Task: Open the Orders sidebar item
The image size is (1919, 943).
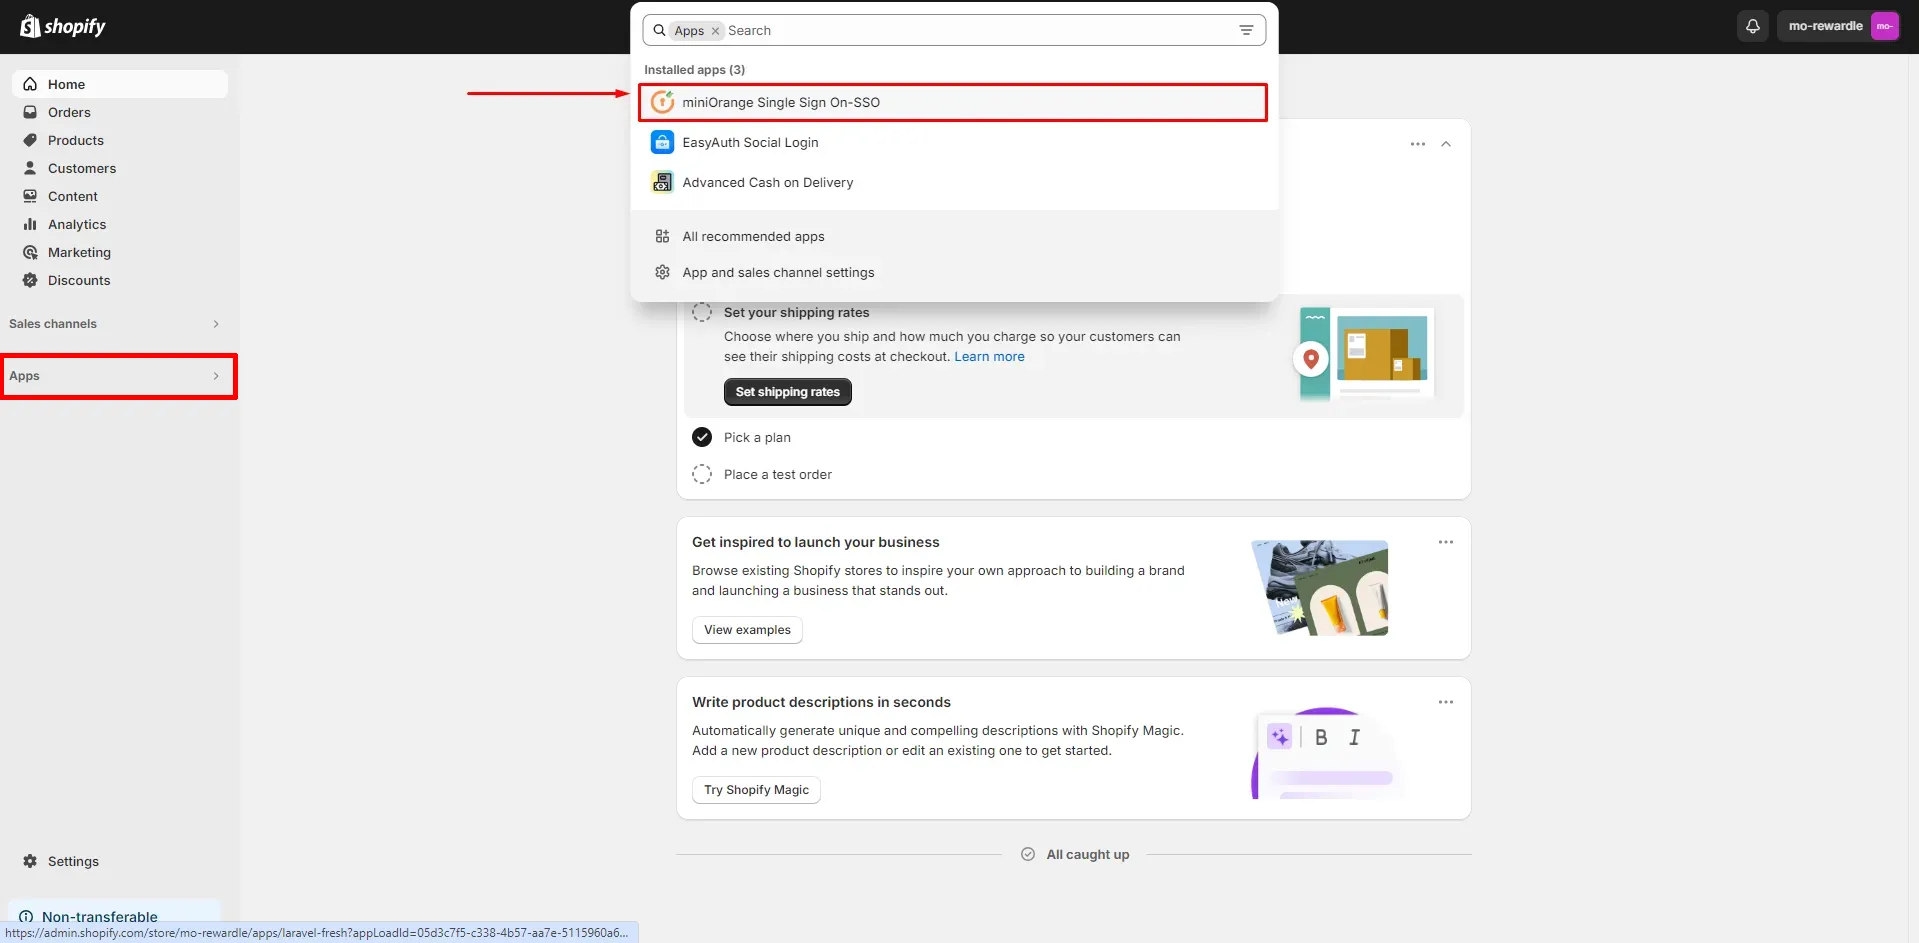Action: tap(119, 112)
